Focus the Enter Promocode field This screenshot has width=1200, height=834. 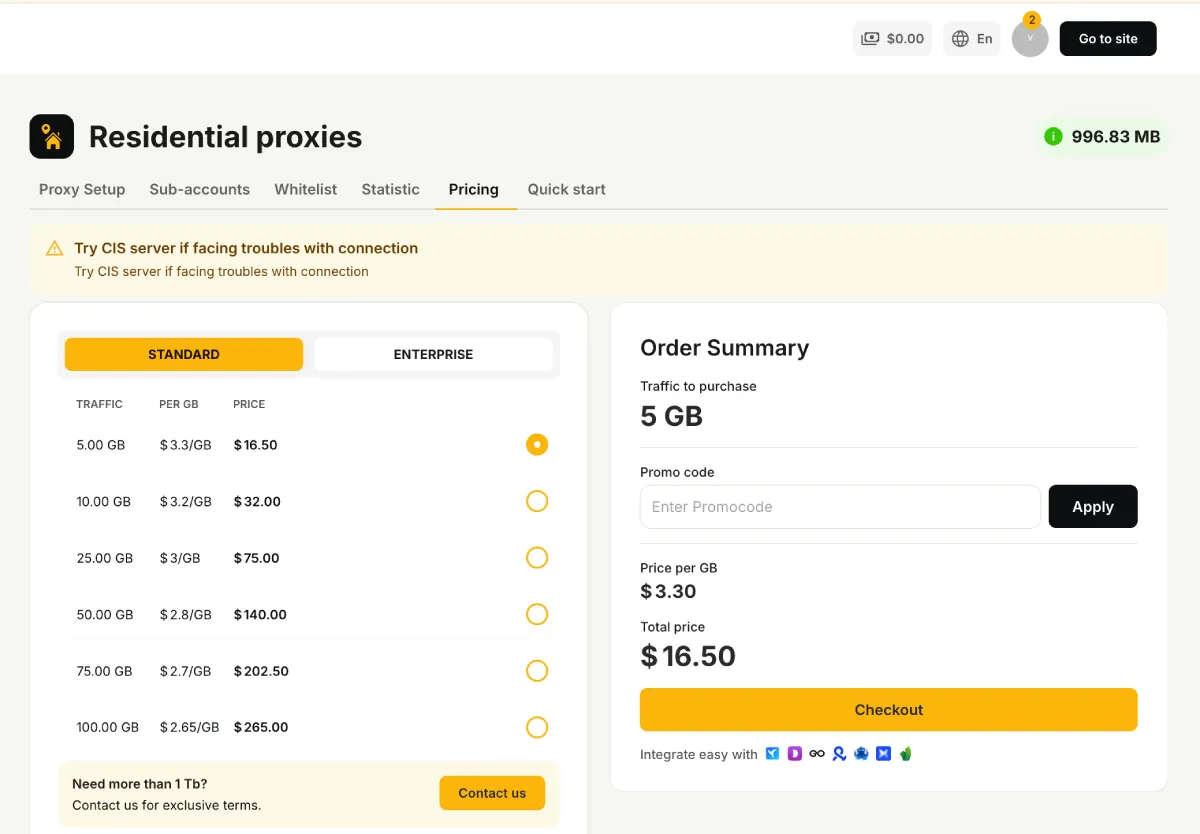click(x=840, y=507)
